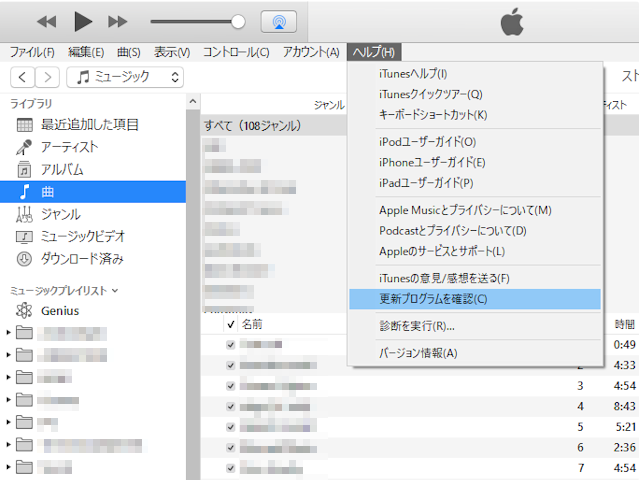Open Apple Musicとプライバシーについて(M)
The width and height of the screenshot is (641, 480).
point(475,210)
